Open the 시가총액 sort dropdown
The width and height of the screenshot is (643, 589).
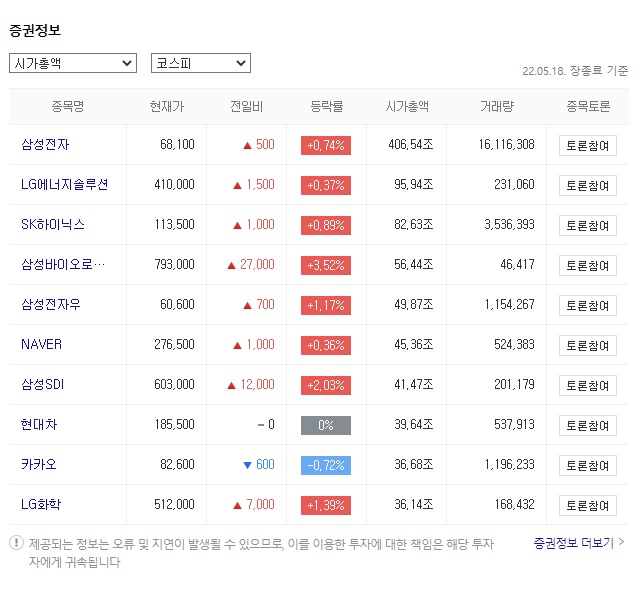point(73,63)
